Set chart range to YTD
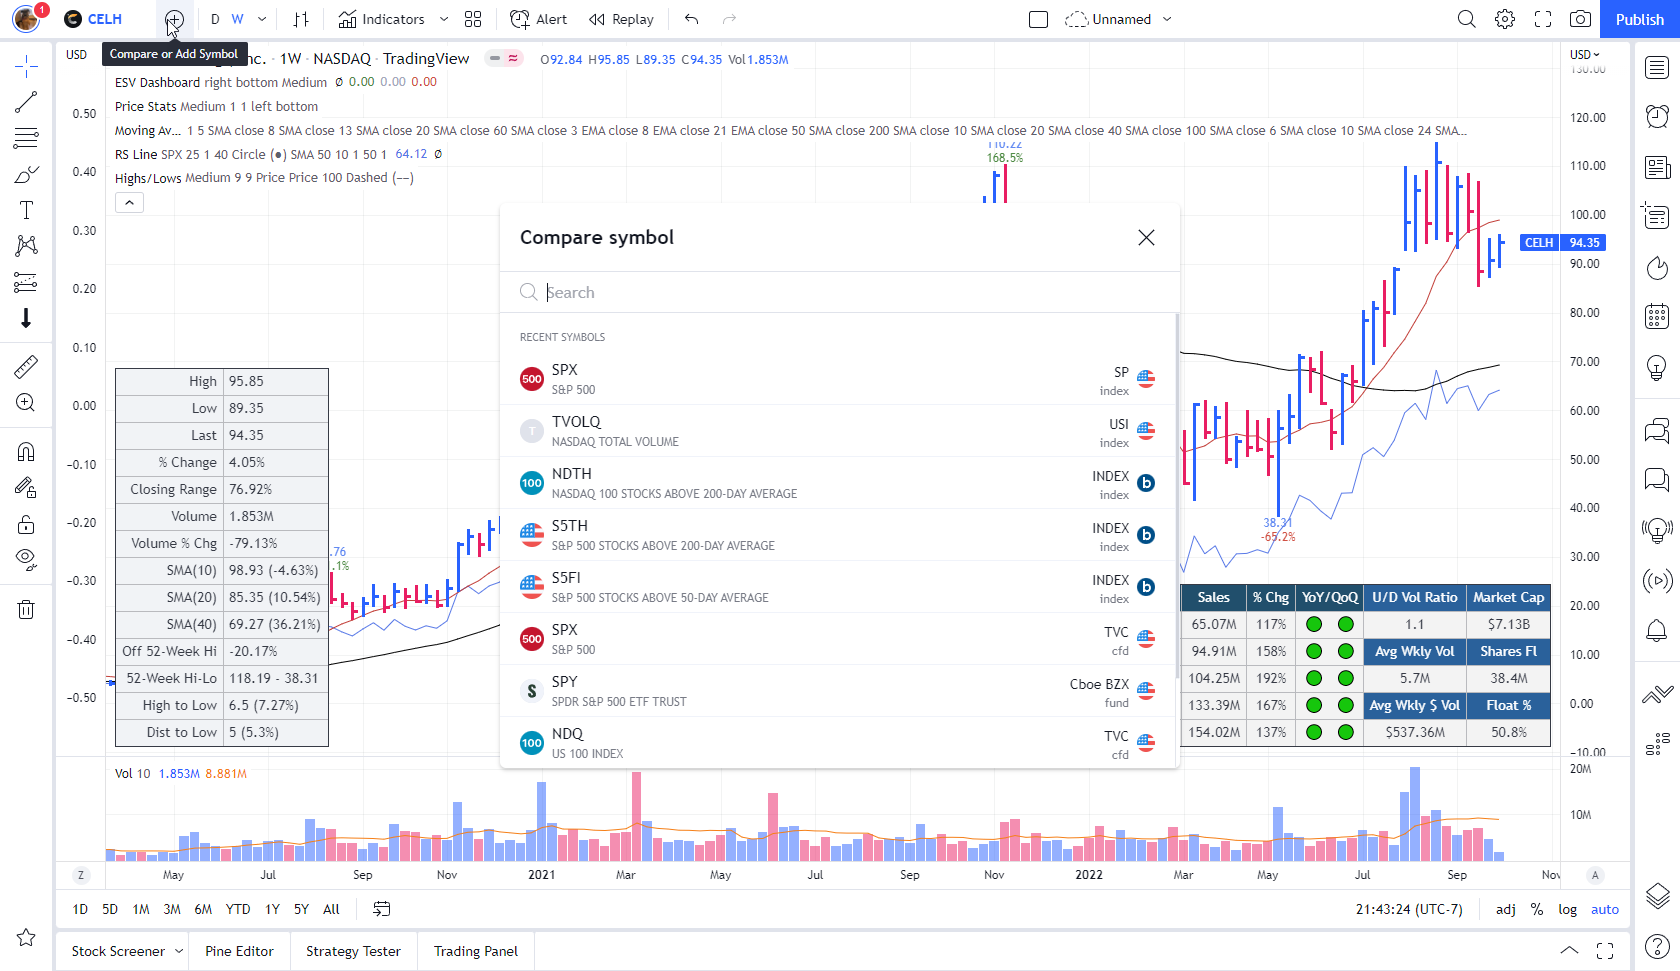This screenshot has height=971, width=1680. click(x=238, y=909)
